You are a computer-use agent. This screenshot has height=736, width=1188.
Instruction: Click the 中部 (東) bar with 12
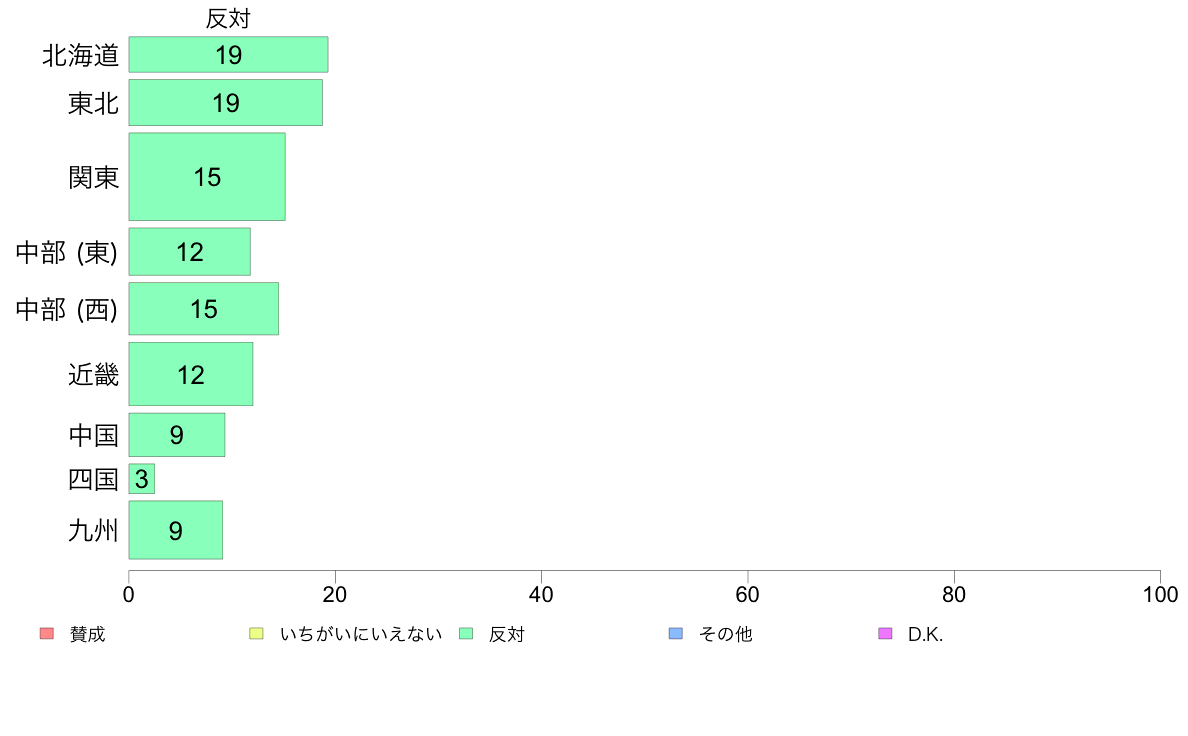coord(189,252)
